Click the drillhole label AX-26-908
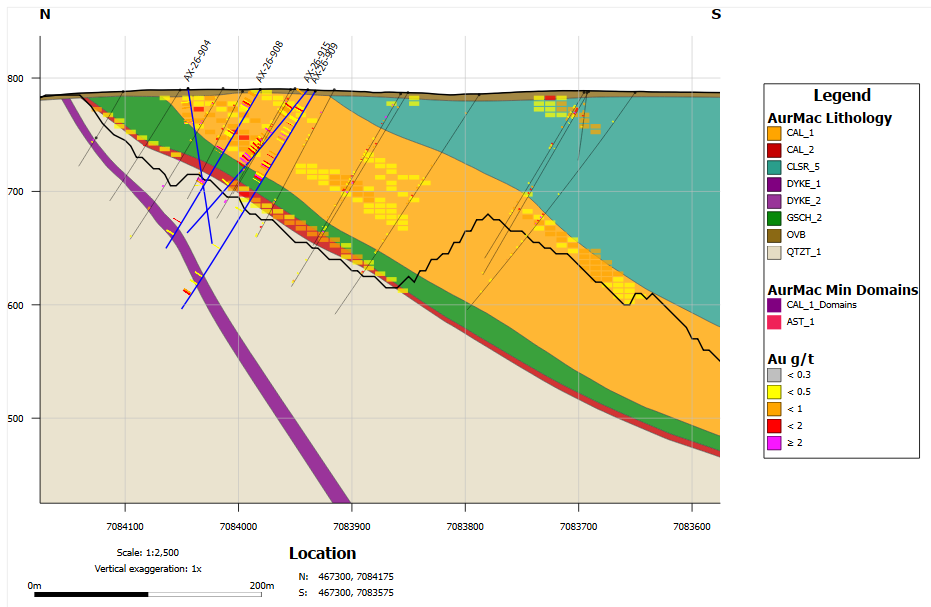This screenshot has height=607, width=931. (270, 61)
